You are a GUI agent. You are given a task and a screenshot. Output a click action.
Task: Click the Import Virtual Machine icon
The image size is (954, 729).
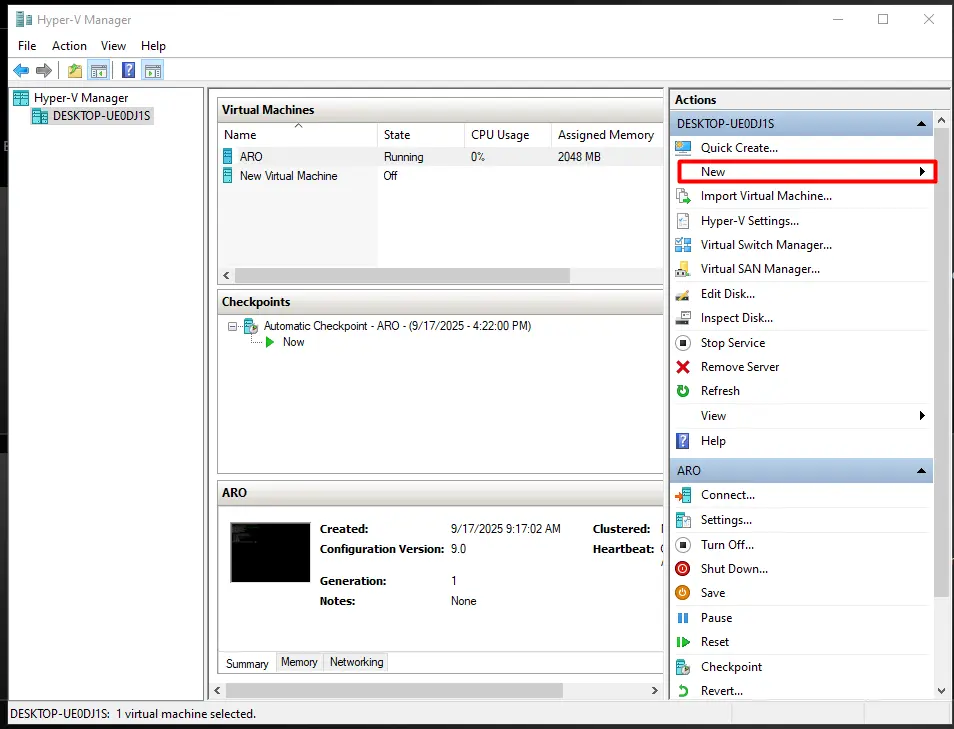coord(683,196)
